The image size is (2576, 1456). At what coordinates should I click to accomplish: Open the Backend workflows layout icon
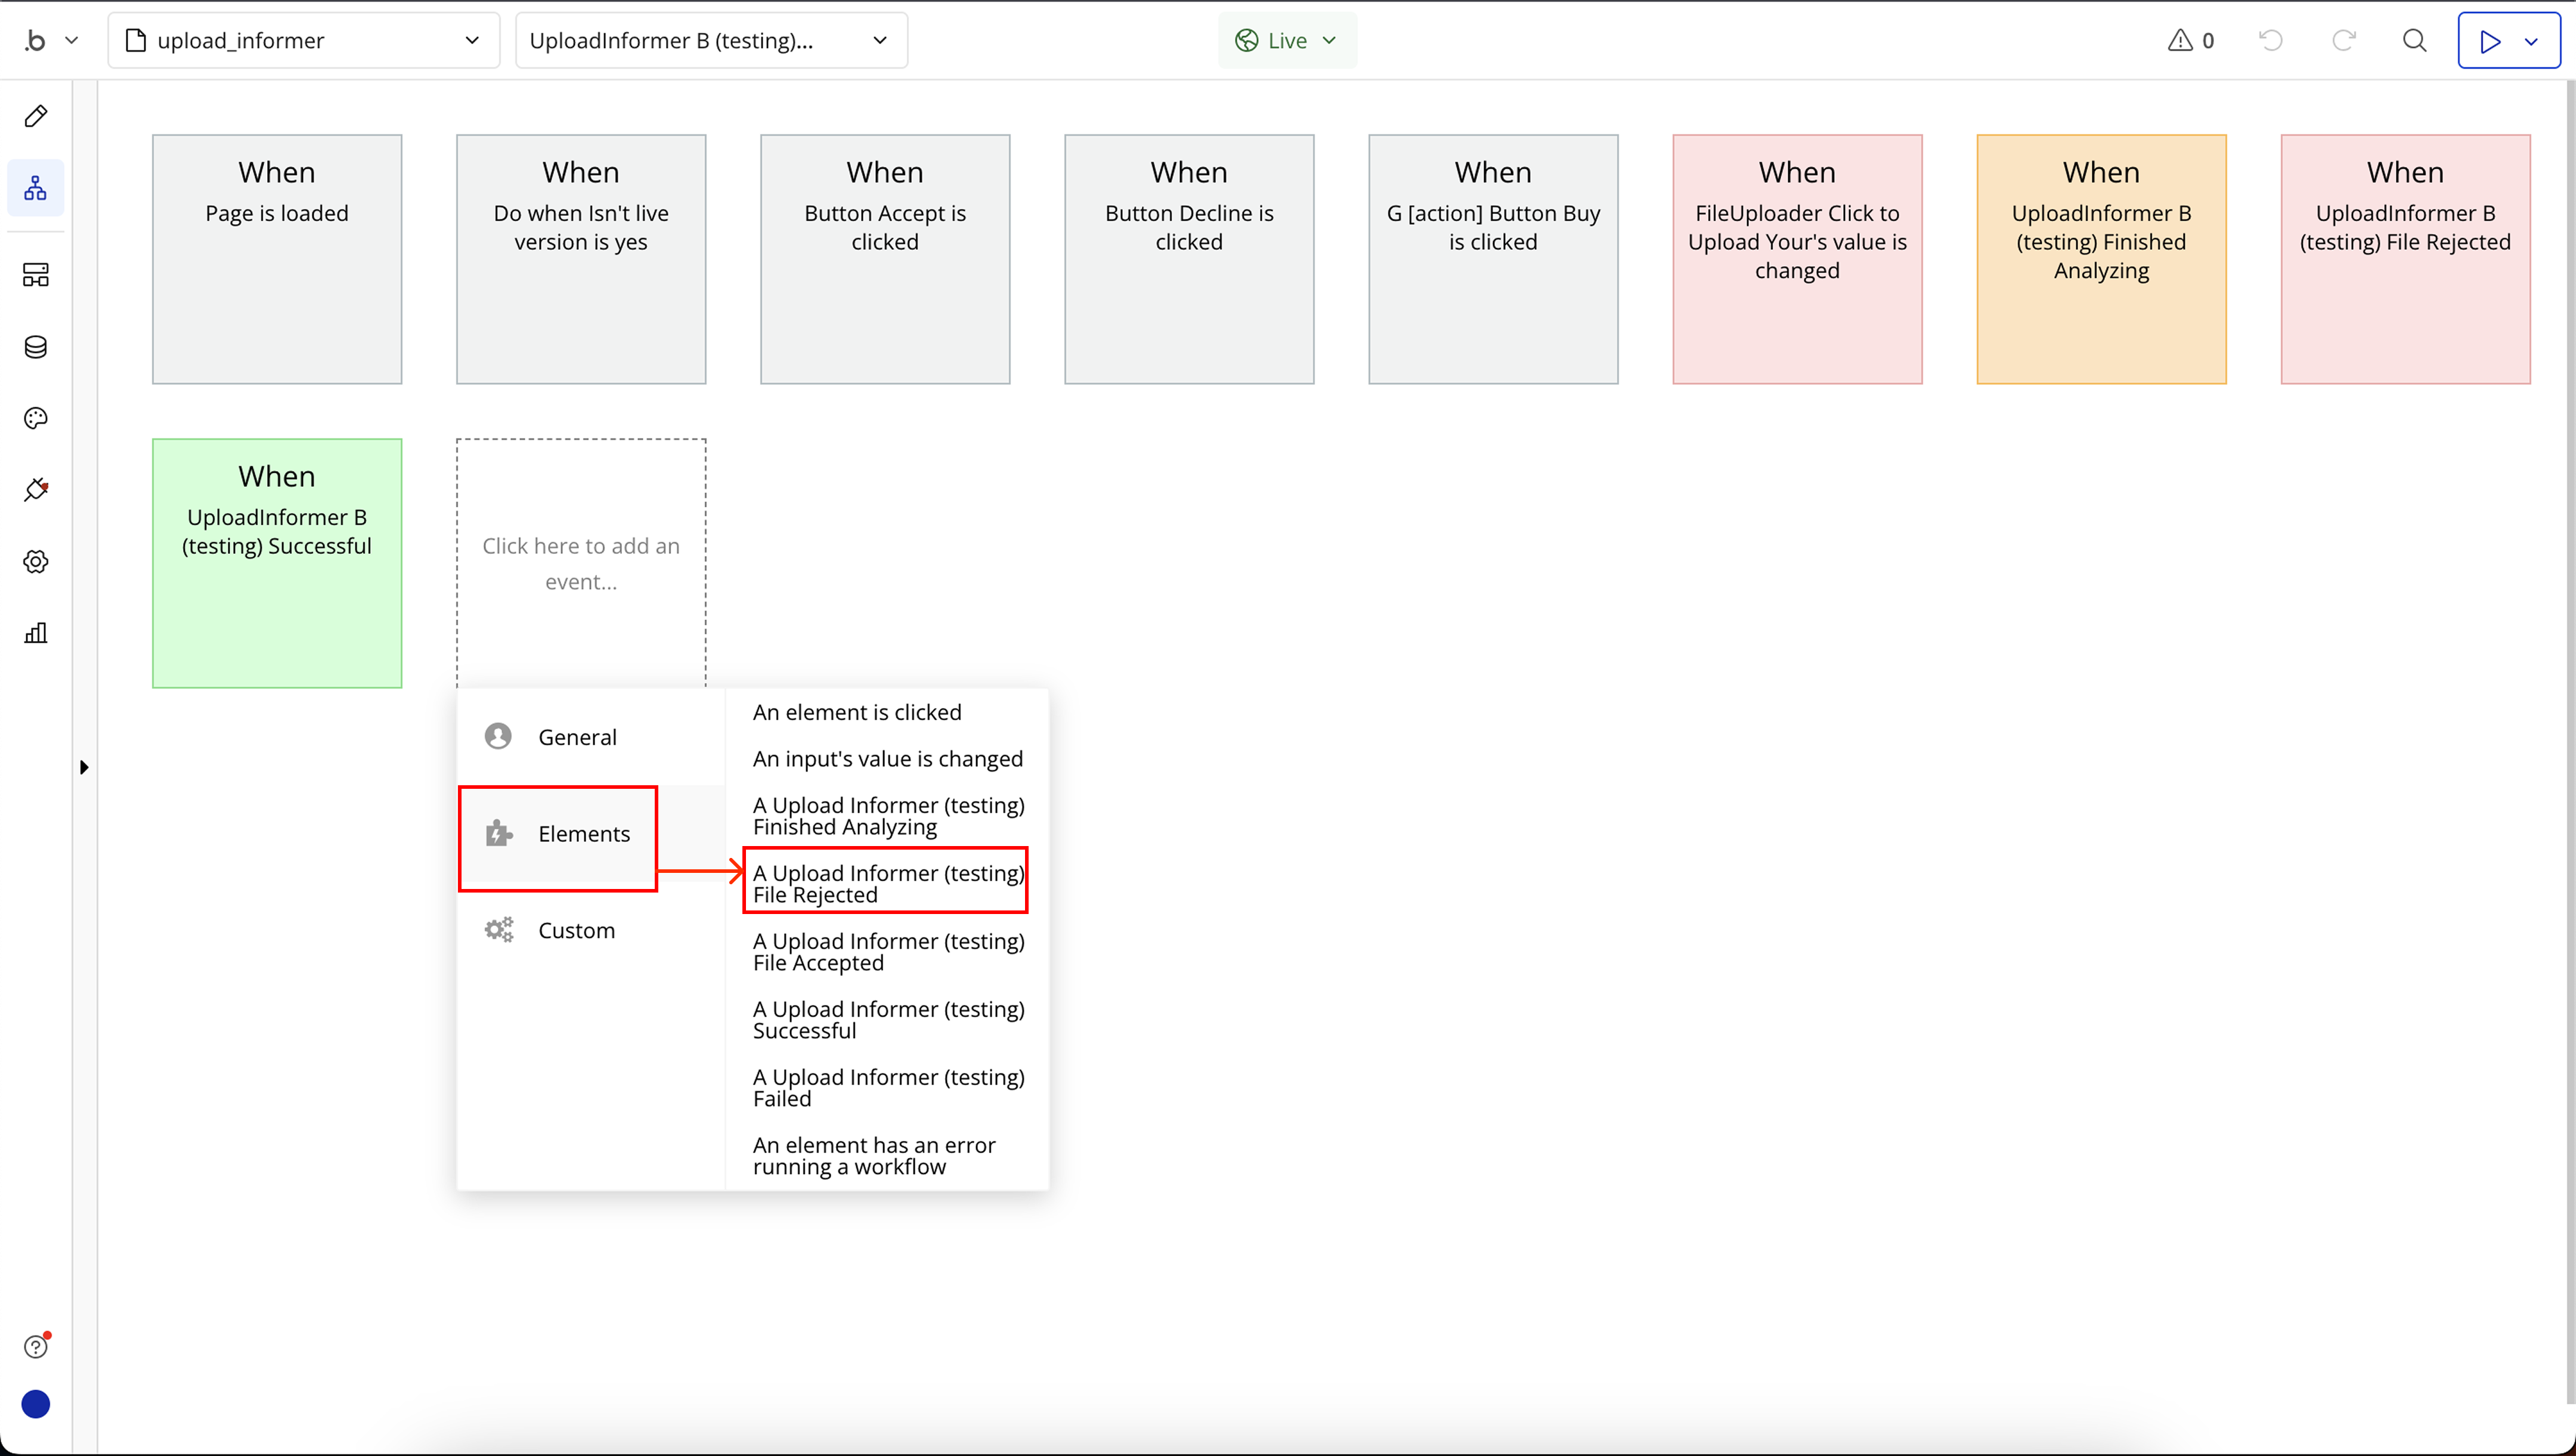36,275
